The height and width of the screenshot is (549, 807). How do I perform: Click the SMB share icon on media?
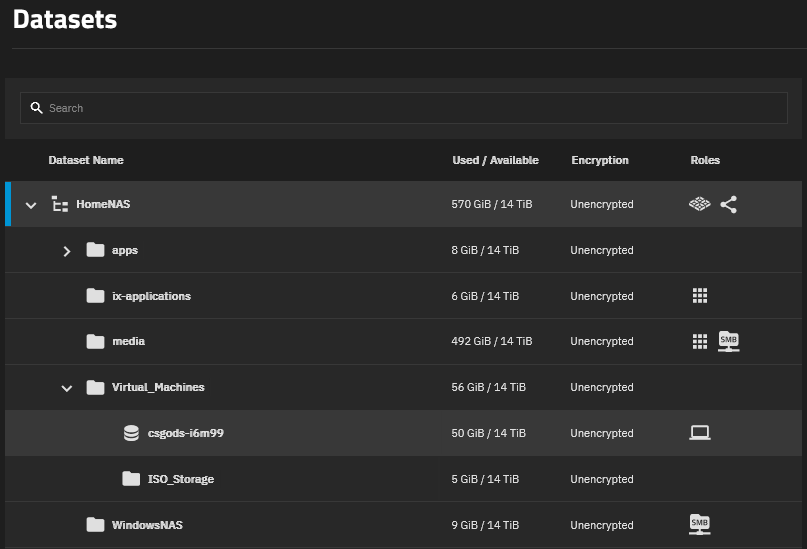coord(729,342)
